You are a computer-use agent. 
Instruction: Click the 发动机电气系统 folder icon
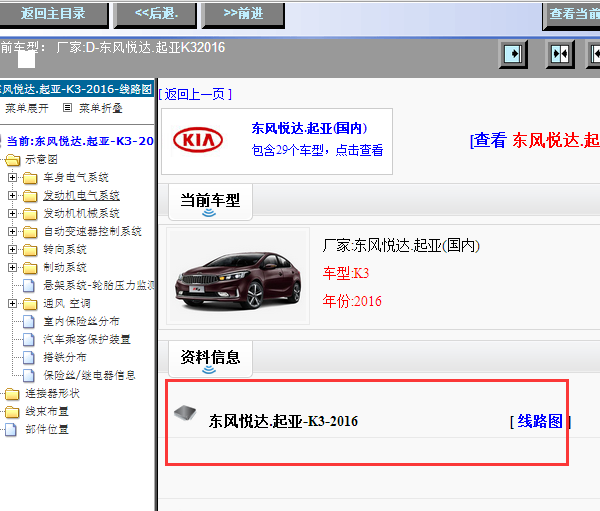(30, 196)
